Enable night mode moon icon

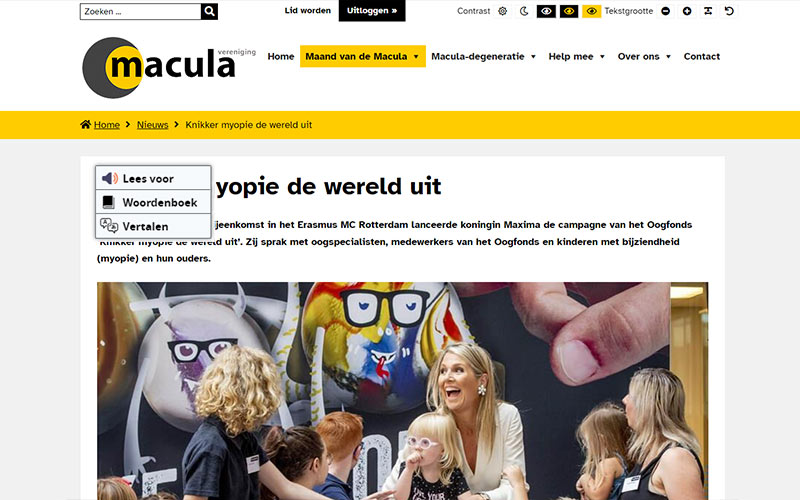pyautogui.click(x=524, y=11)
